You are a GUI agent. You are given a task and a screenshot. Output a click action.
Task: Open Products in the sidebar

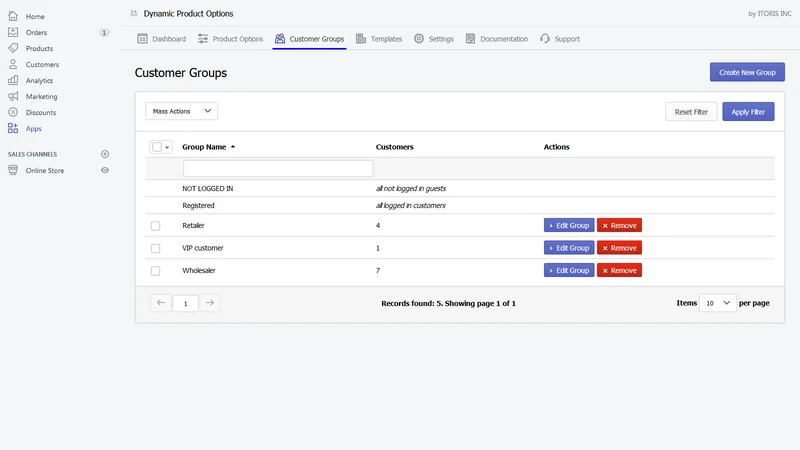coord(39,48)
